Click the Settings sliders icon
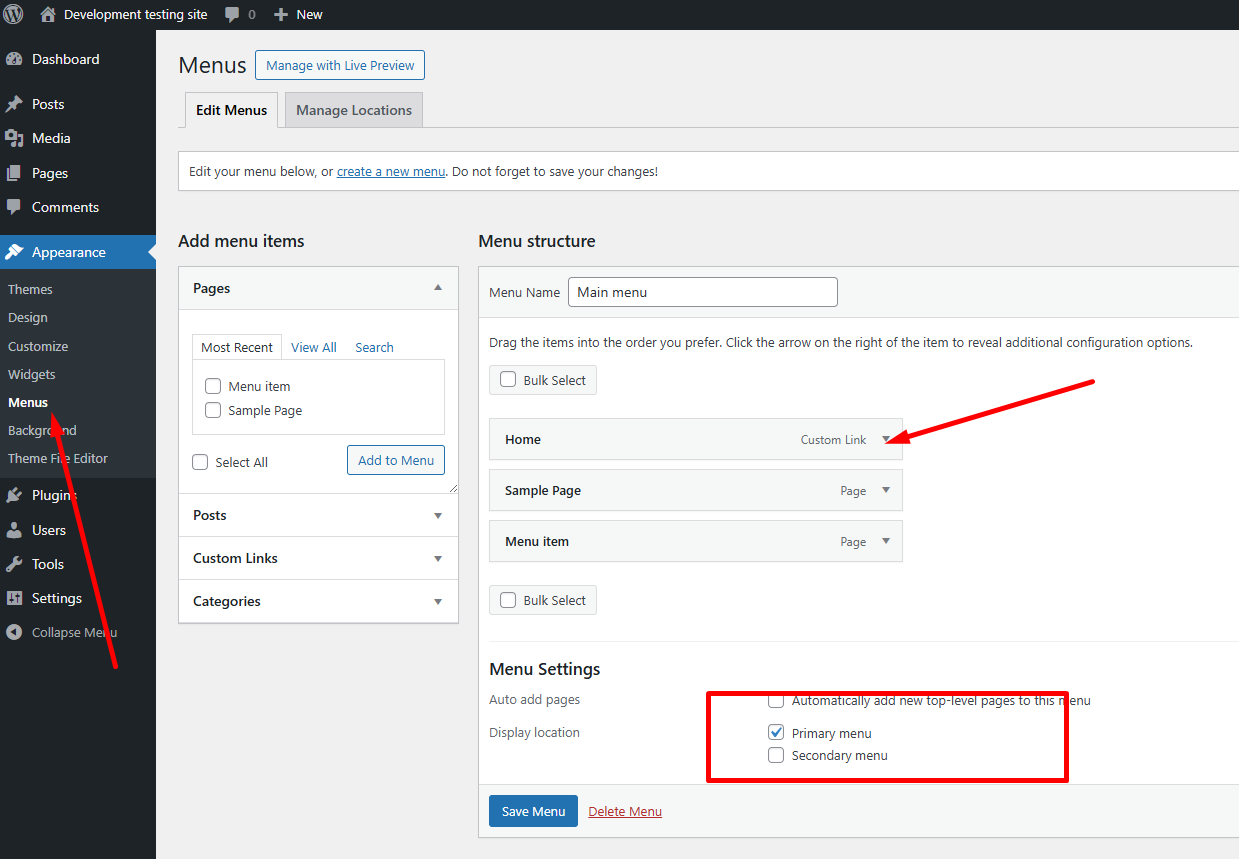This screenshot has width=1239, height=859. pyautogui.click(x=14, y=598)
